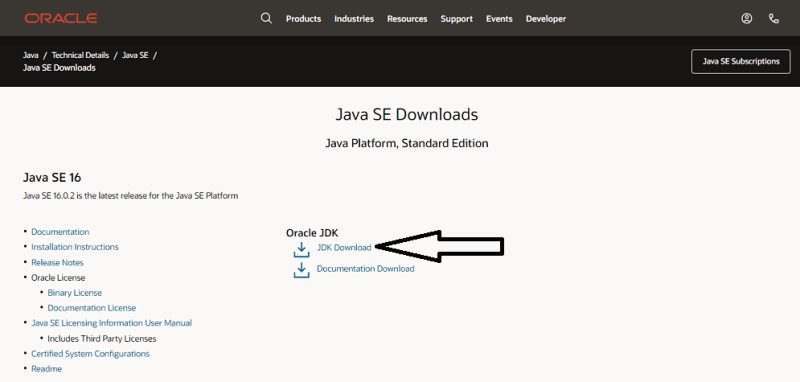Click 'Java SE Downloads' breadcrumb text
Viewport: 800px width, 382px height.
tap(59, 67)
